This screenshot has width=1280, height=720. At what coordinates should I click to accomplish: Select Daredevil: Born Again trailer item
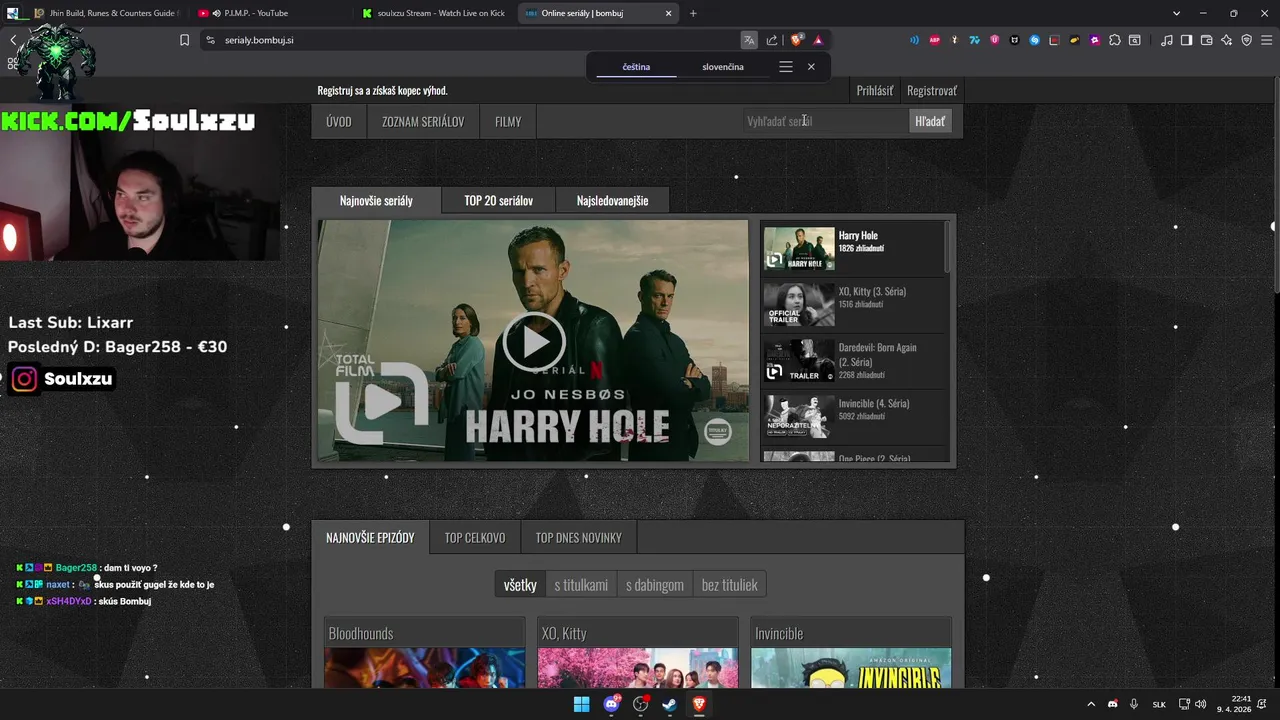tap(853, 360)
